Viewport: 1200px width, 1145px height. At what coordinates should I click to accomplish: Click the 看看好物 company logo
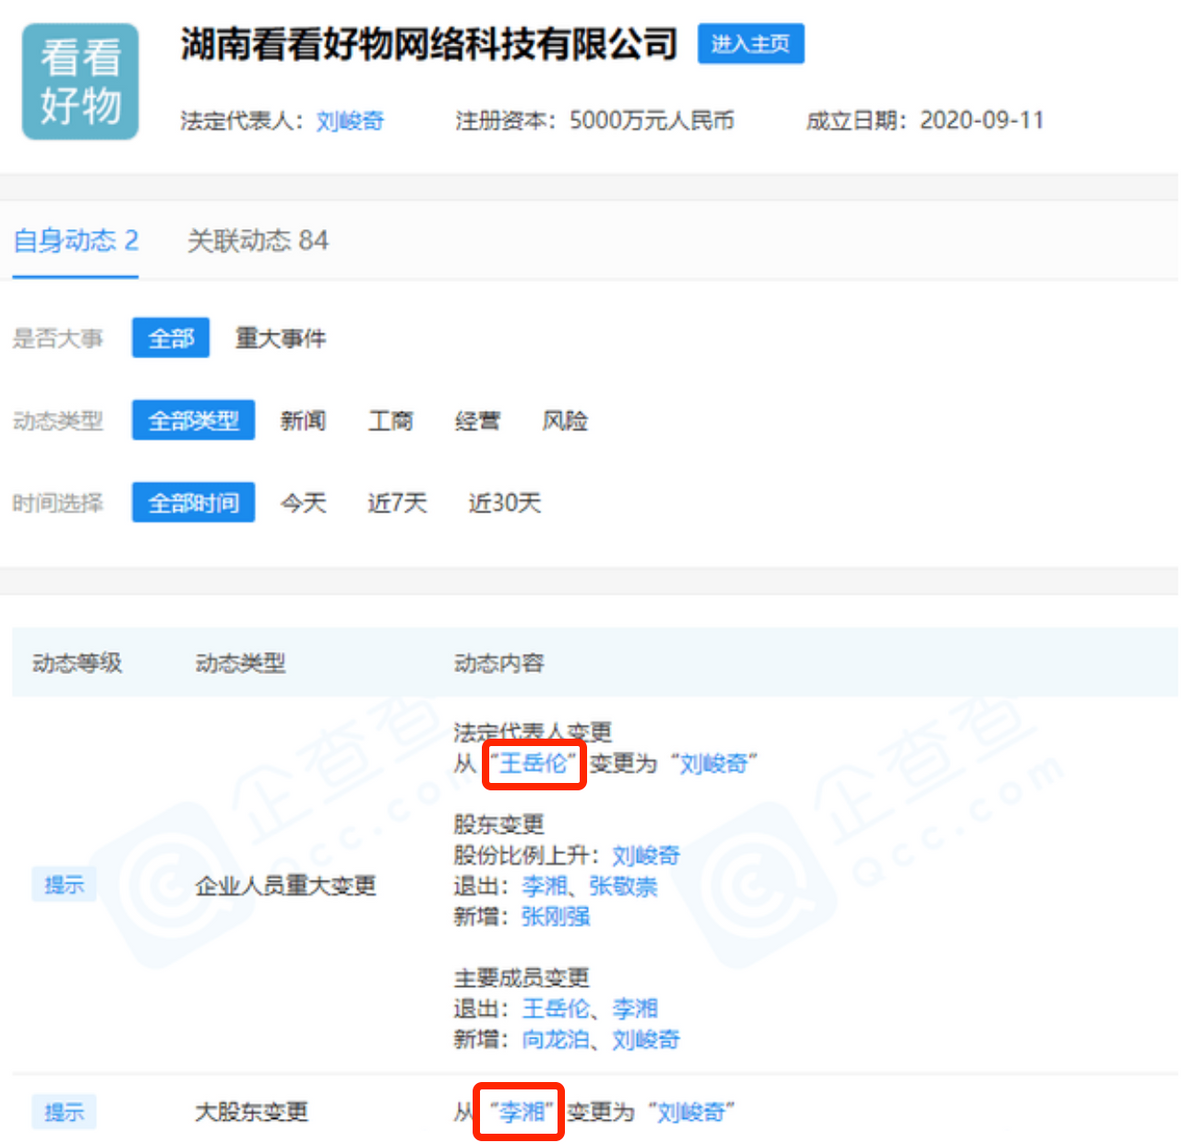(80, 82)
